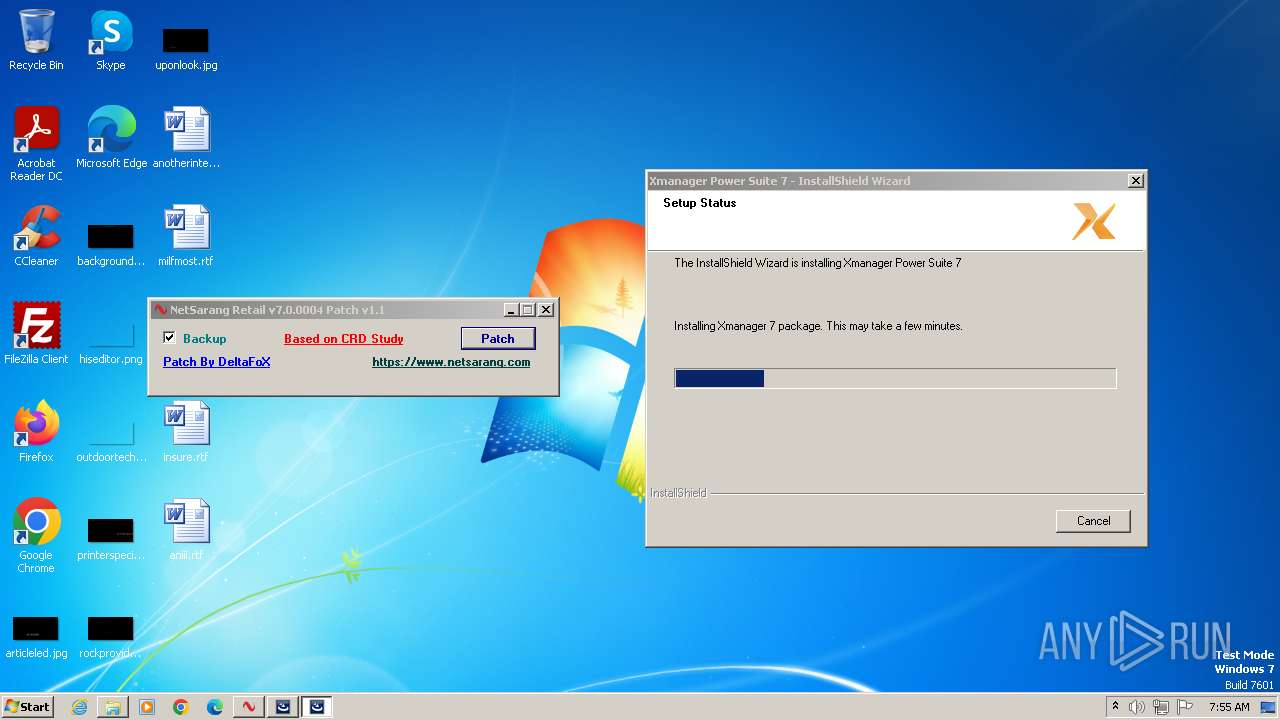1280x720 pixels.
Task: Switch to first InstallShield taskbar item
Action: click(x=283, y=707)
